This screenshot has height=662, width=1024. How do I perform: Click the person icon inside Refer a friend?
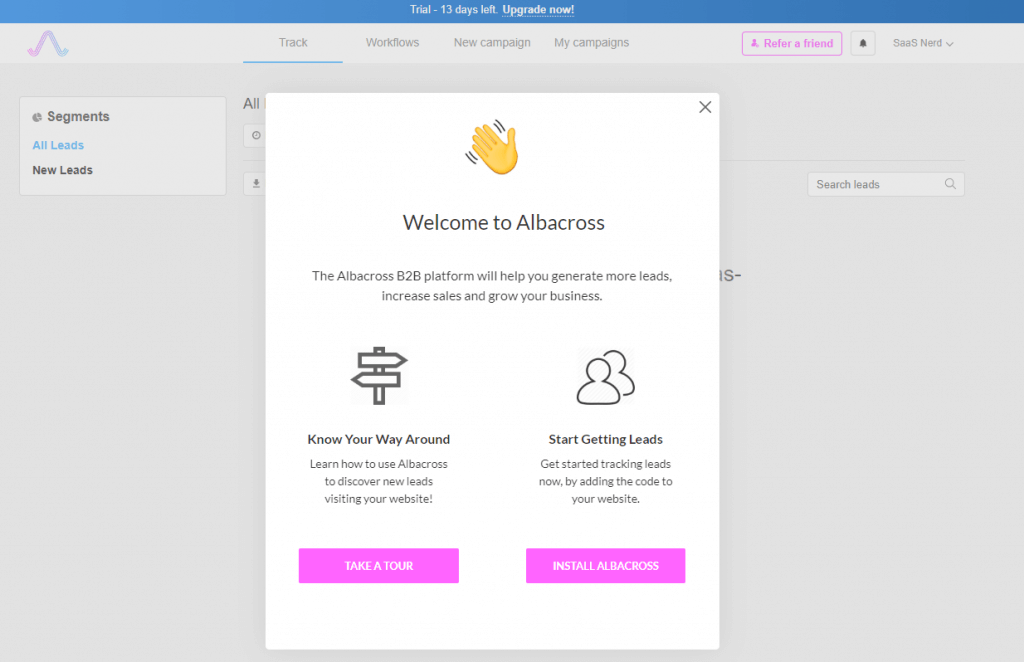coord(757,43)
